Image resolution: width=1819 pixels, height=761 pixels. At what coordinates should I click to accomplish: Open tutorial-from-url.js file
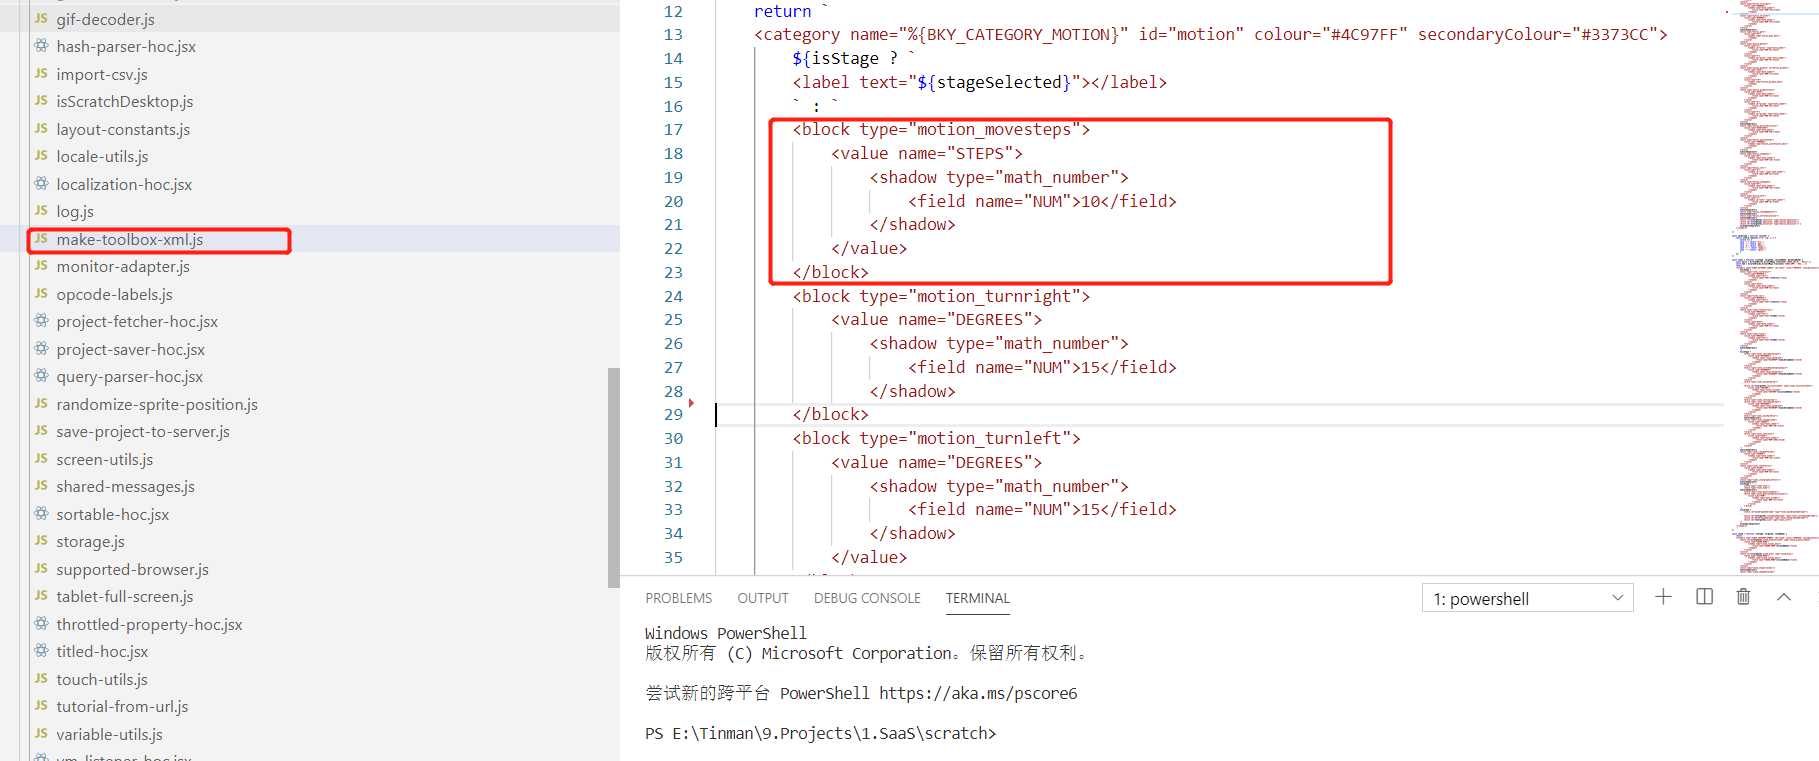click(122, 706)
